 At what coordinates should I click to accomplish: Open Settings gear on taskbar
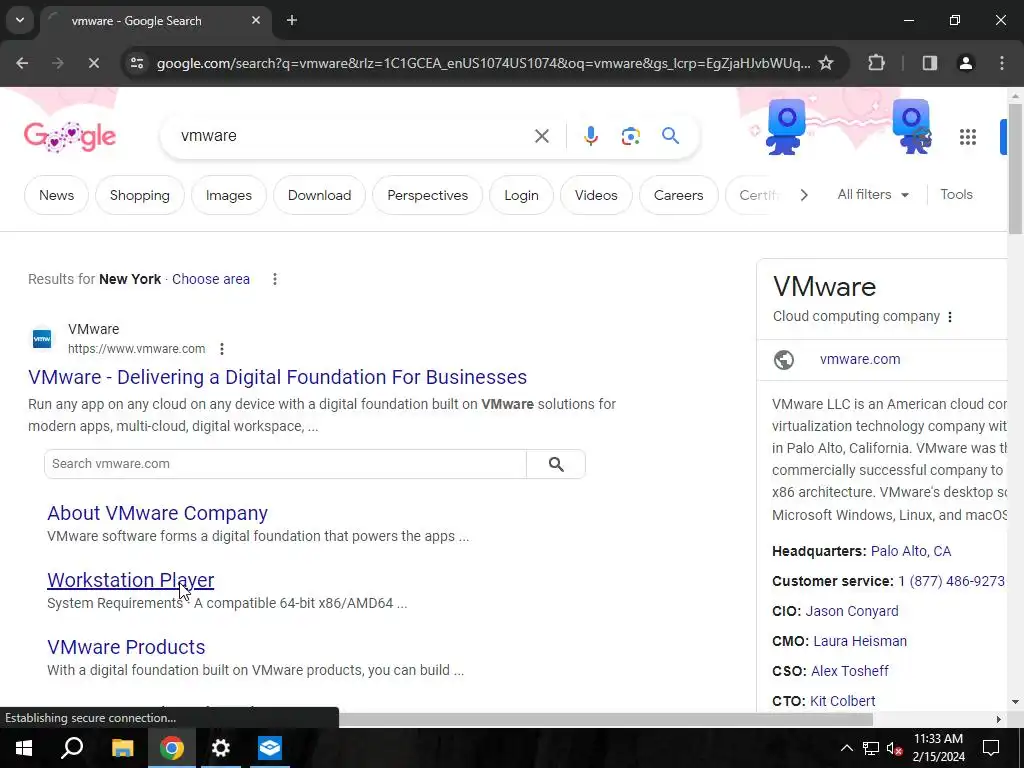click(221, 748)
